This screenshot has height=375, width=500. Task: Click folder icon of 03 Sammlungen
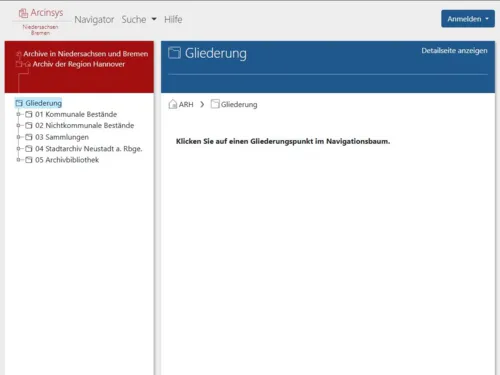(x=29, y=137)
